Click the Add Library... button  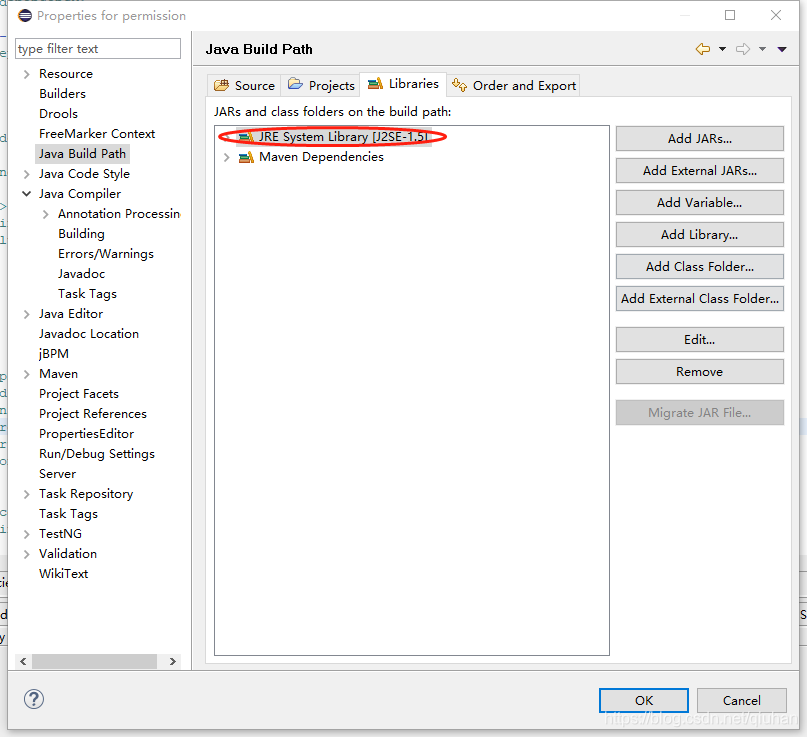click(699, 234)
